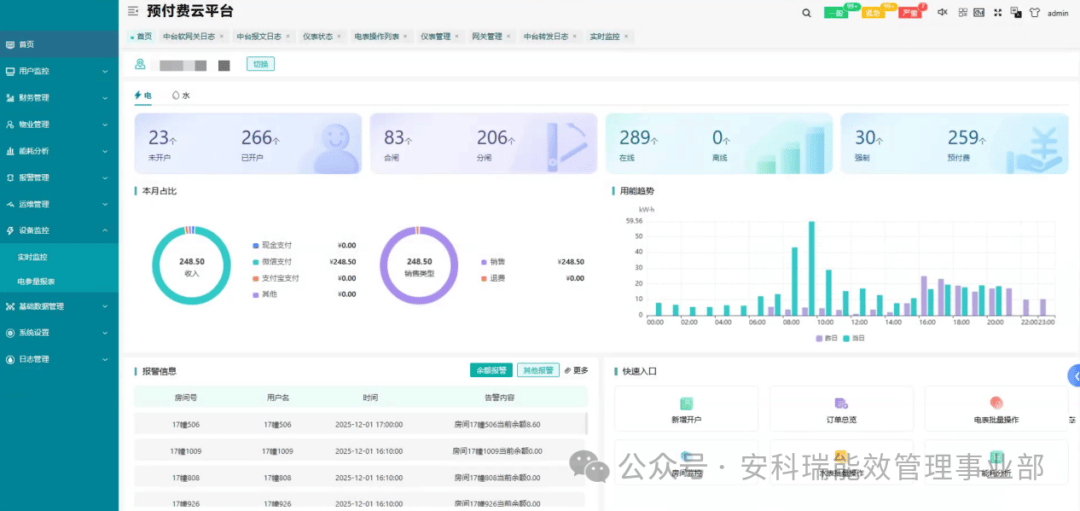Collapse the 设备监控 sidebar menu
1080x511 pixels.
(59, 230)
